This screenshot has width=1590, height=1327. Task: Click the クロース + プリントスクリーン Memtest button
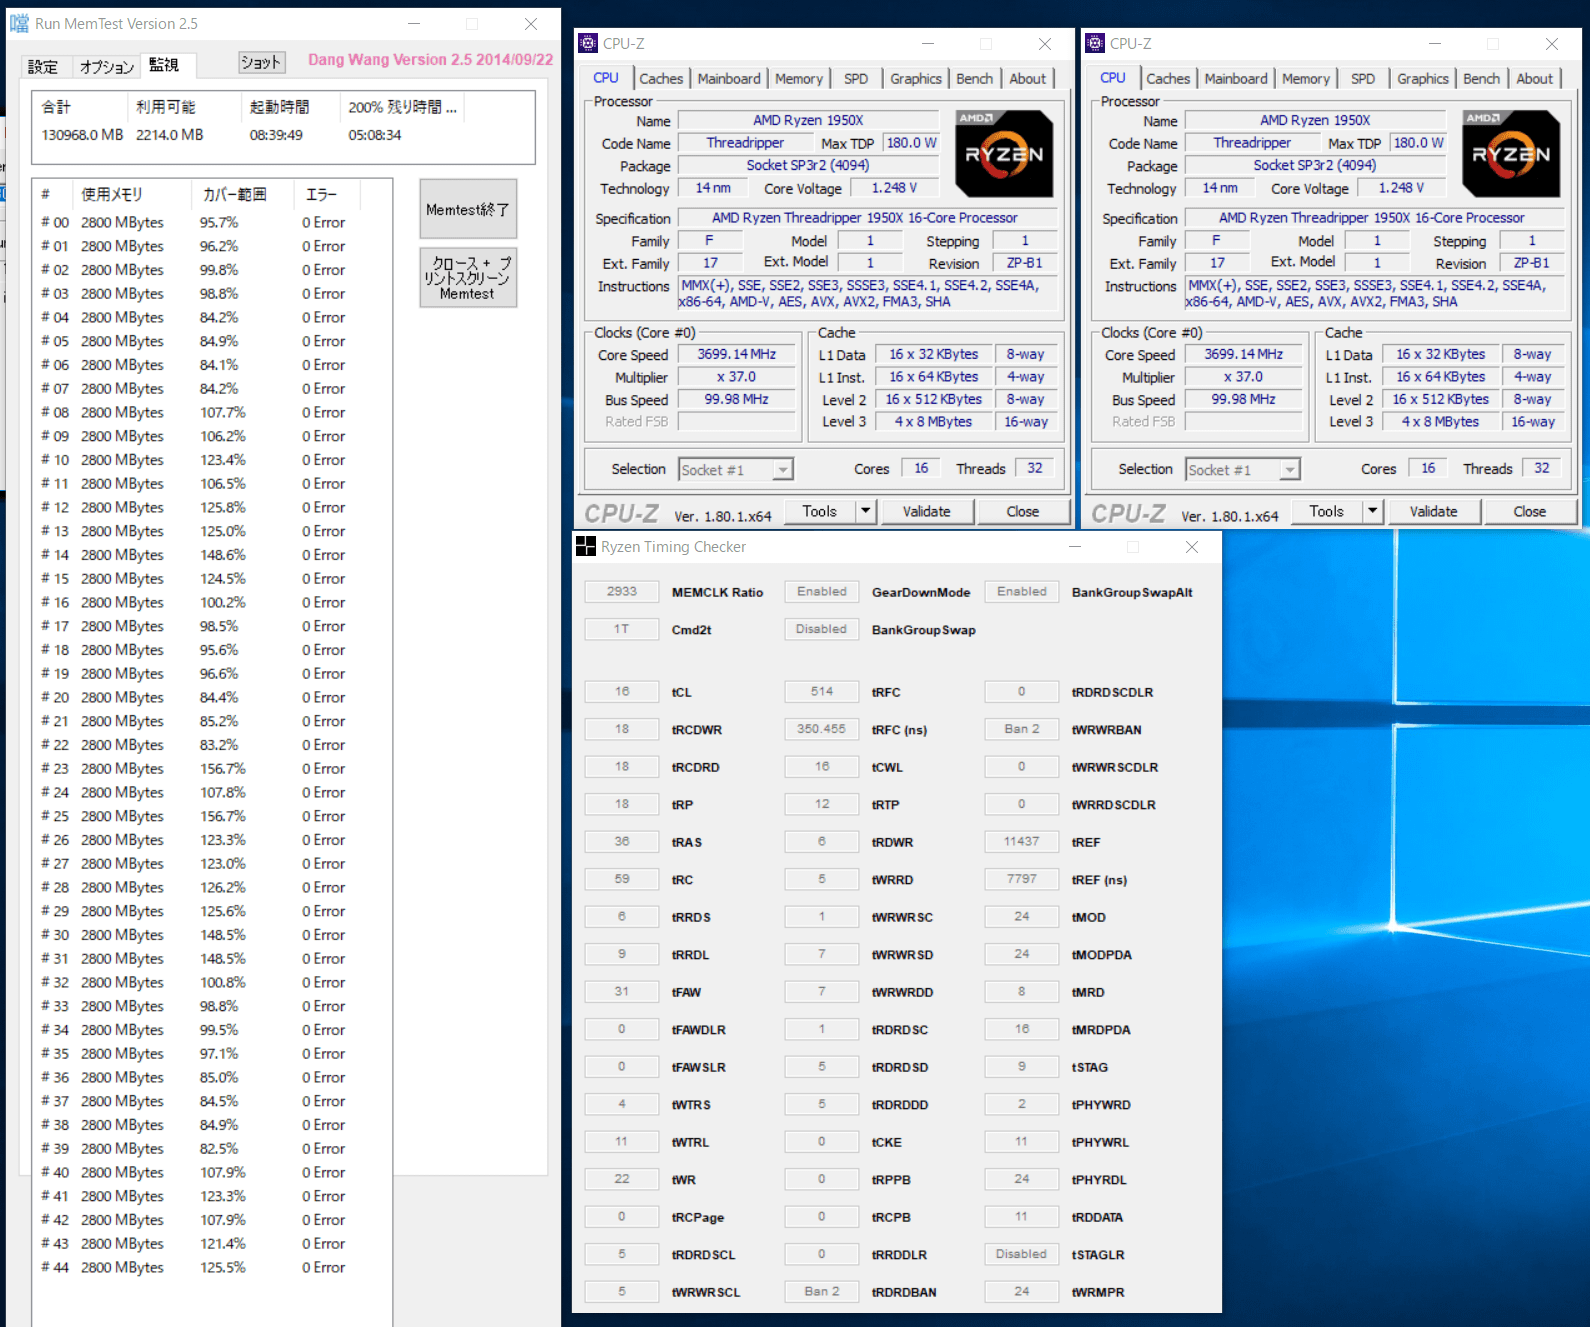click(468, 277)
